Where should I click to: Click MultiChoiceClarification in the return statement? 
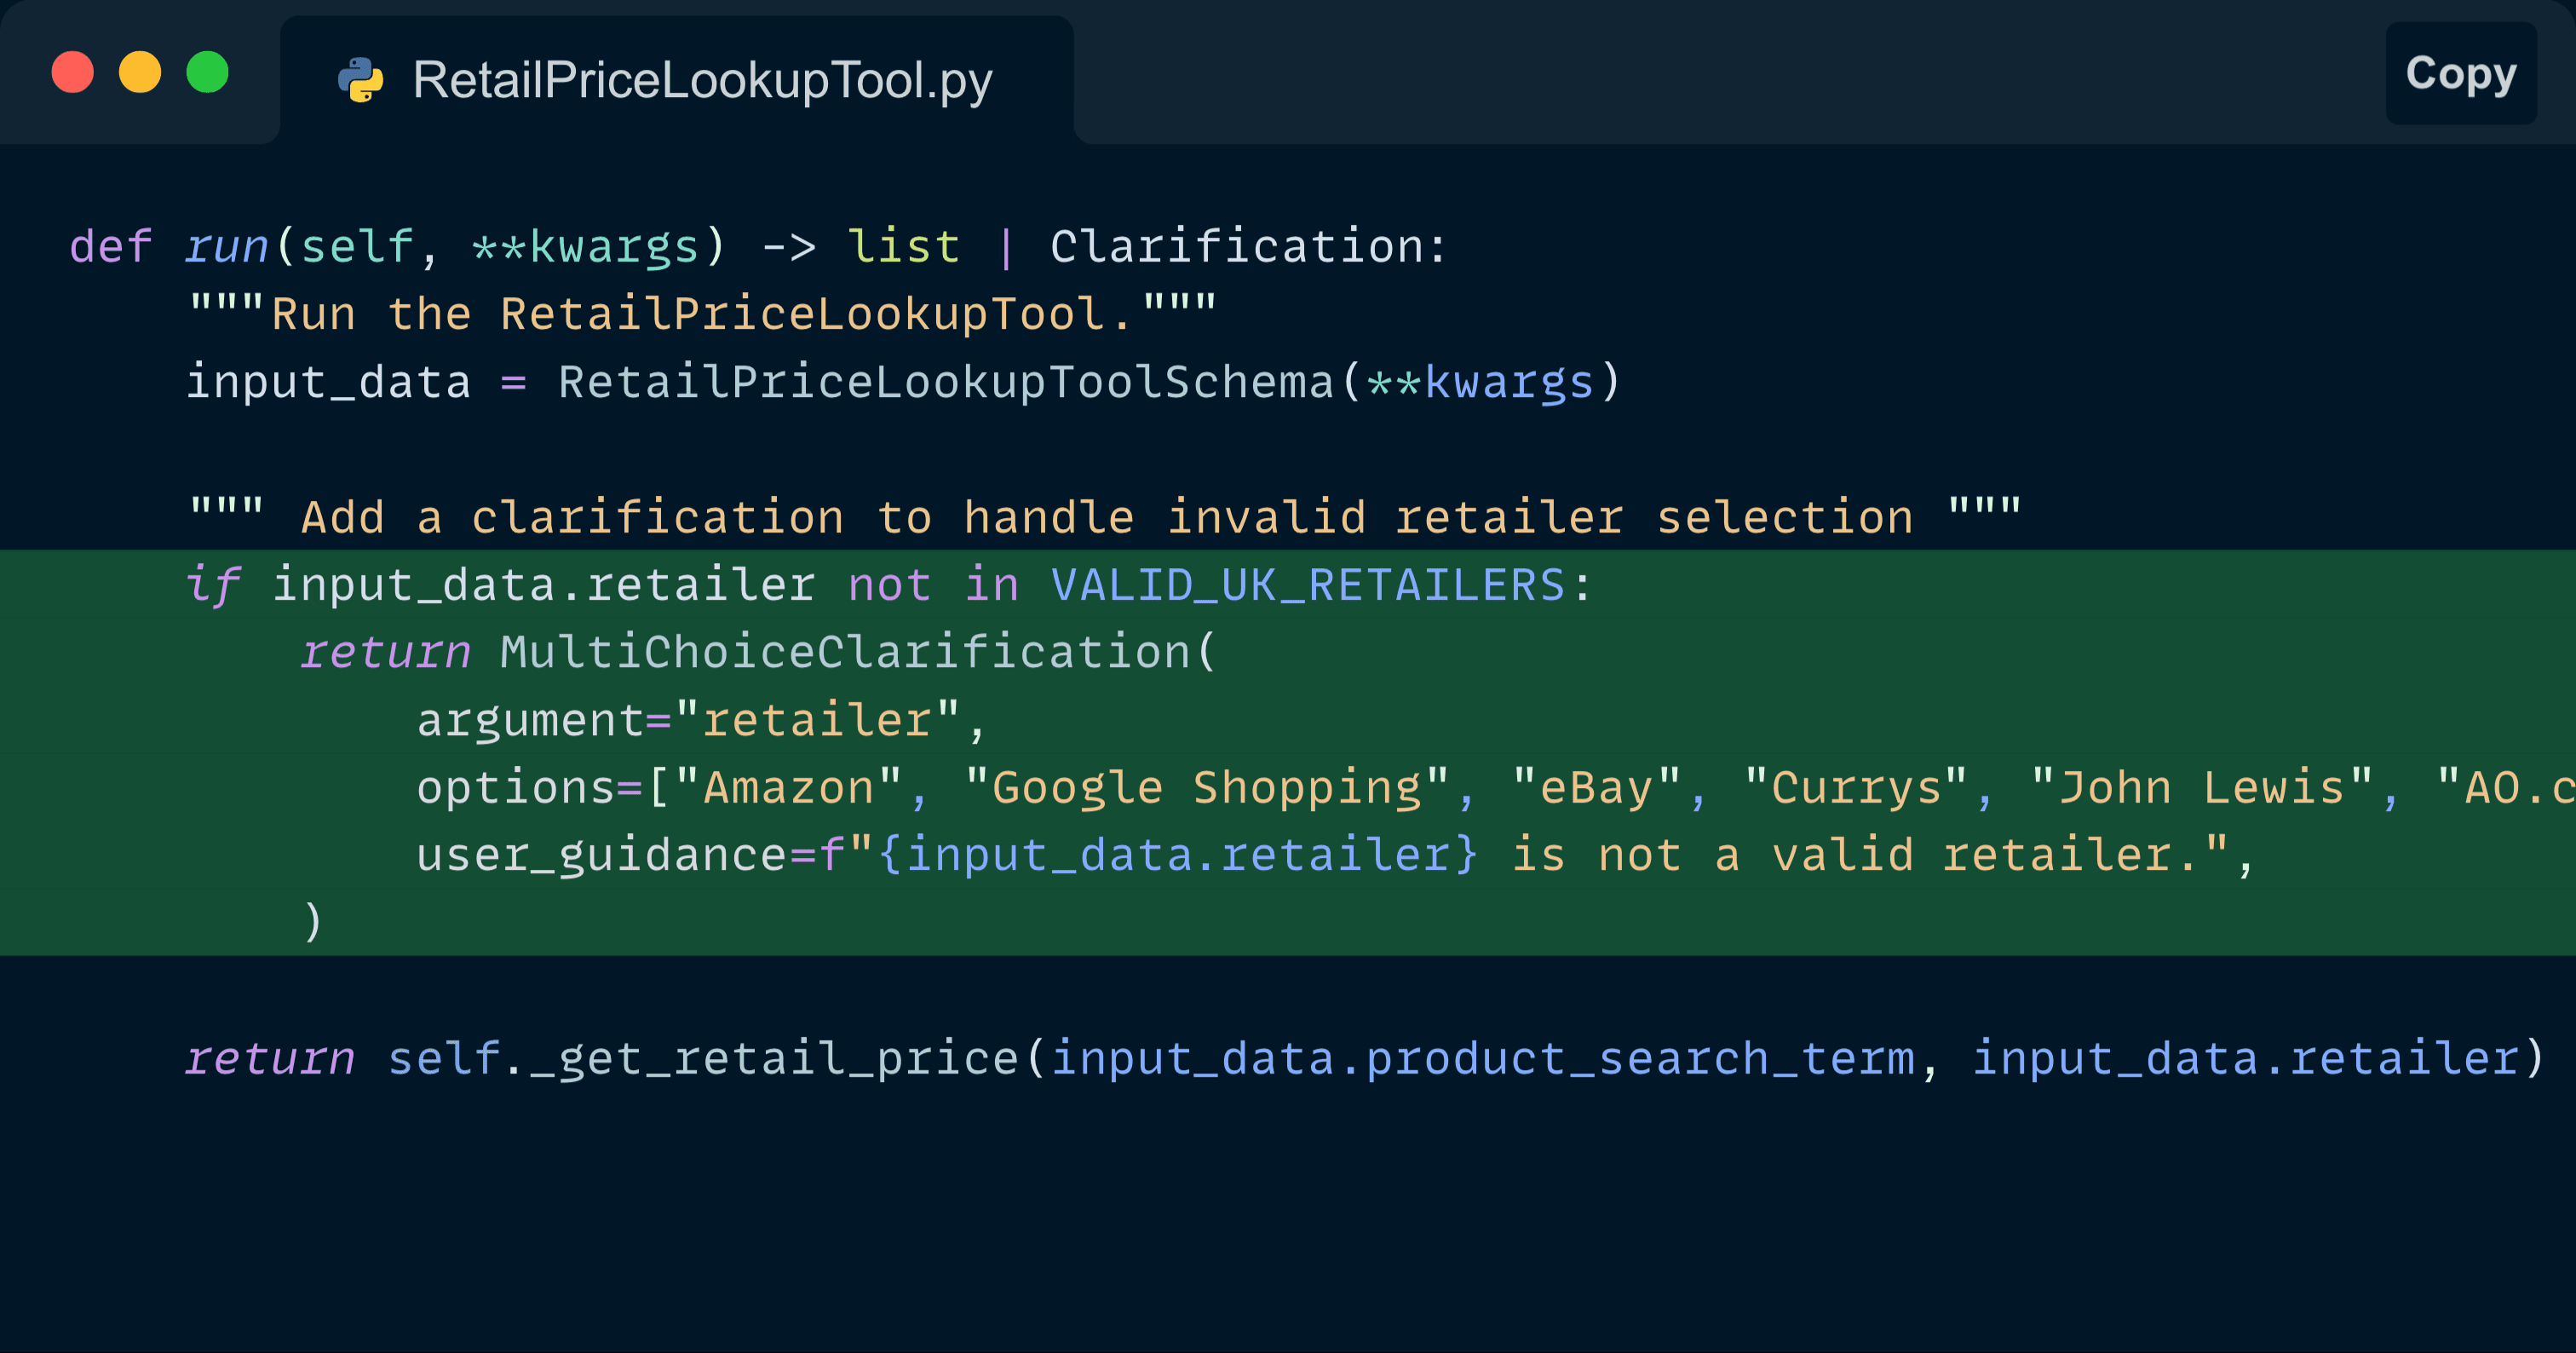point(846,652)
